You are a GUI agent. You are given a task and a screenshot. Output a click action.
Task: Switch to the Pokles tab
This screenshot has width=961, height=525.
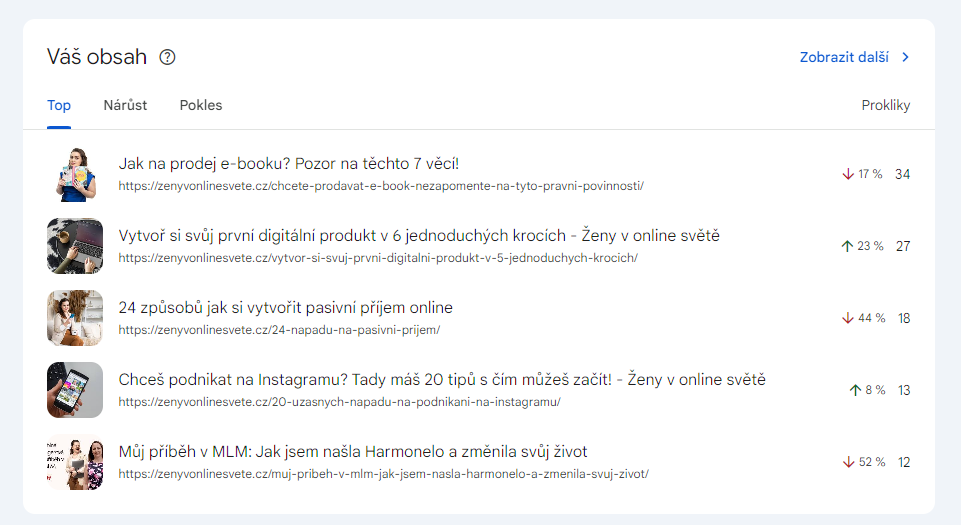[x=201, y=105]
